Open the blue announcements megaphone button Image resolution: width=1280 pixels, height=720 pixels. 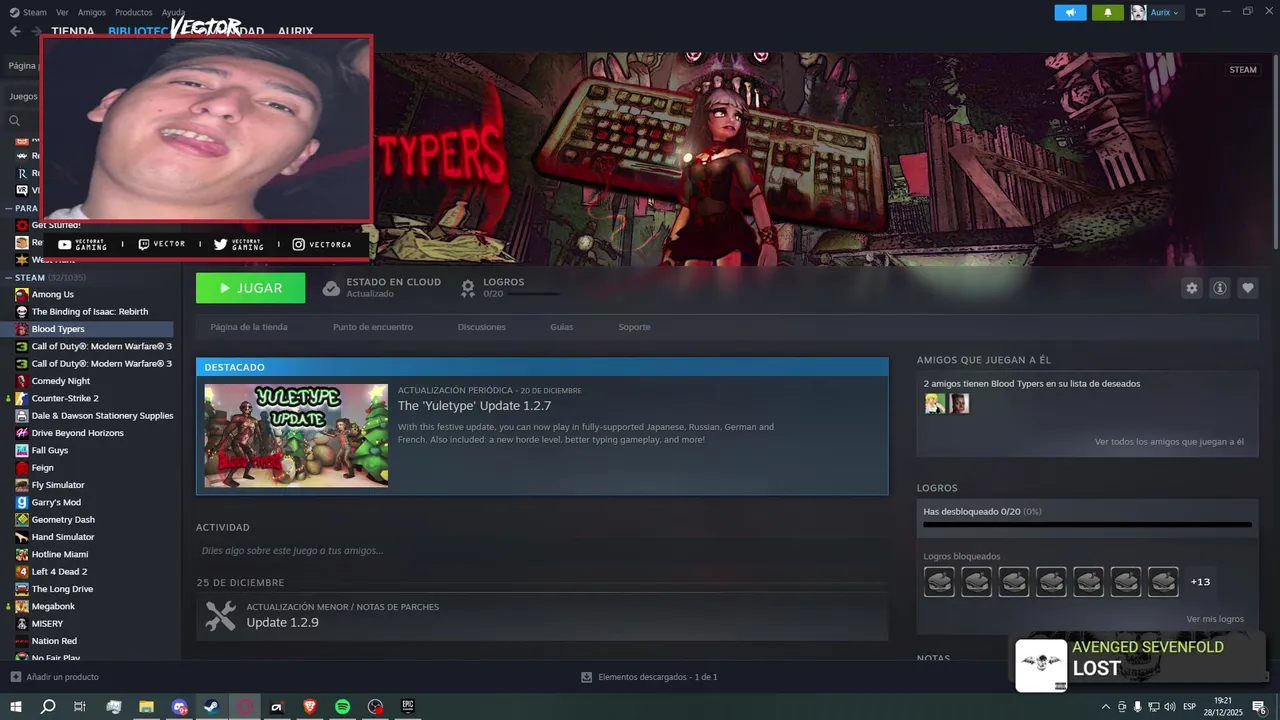coord(1070,12)
